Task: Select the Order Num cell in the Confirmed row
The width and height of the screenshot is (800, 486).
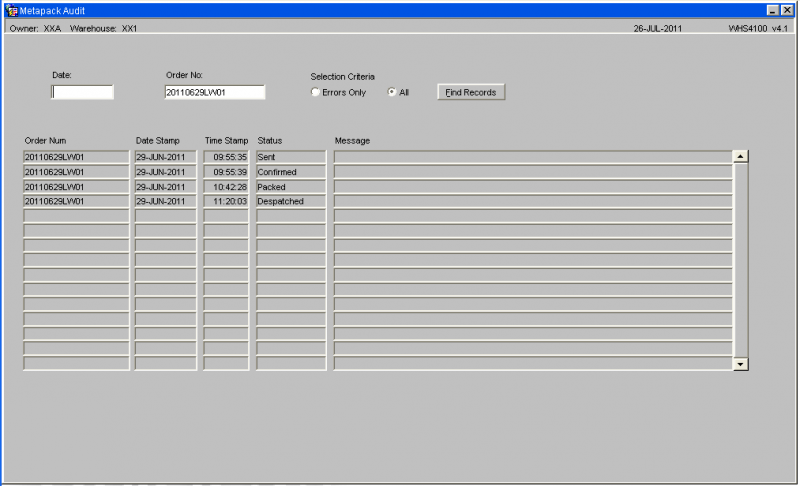Action: 76,172
